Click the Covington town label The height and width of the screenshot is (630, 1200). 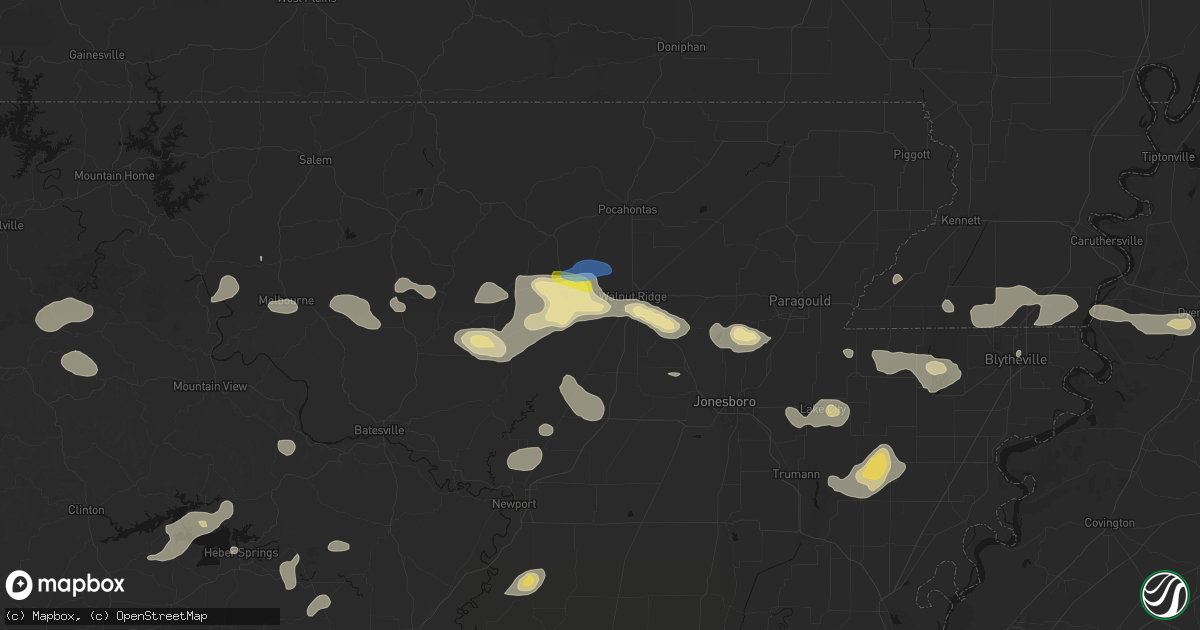[x=1109, y=523]
